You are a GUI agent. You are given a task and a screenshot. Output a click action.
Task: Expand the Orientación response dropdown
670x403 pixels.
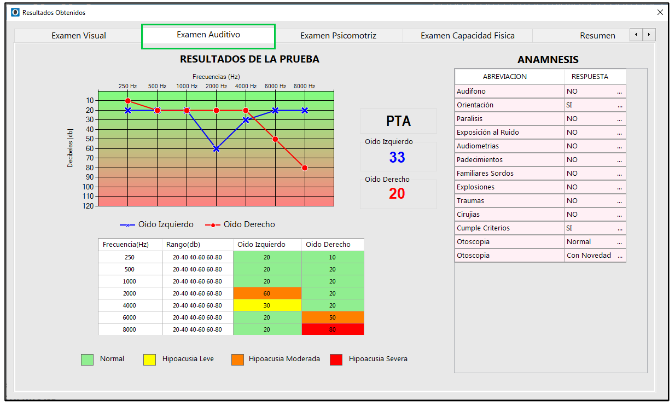[619, 105]
